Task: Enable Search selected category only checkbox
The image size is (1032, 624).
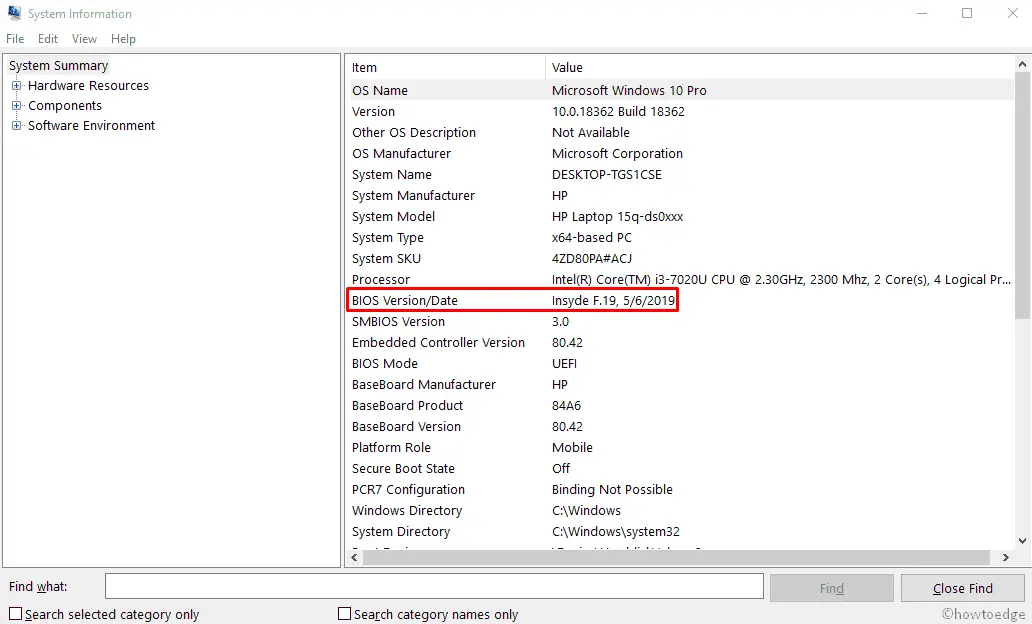Action: pyautogui.click(x=15, y=614)
